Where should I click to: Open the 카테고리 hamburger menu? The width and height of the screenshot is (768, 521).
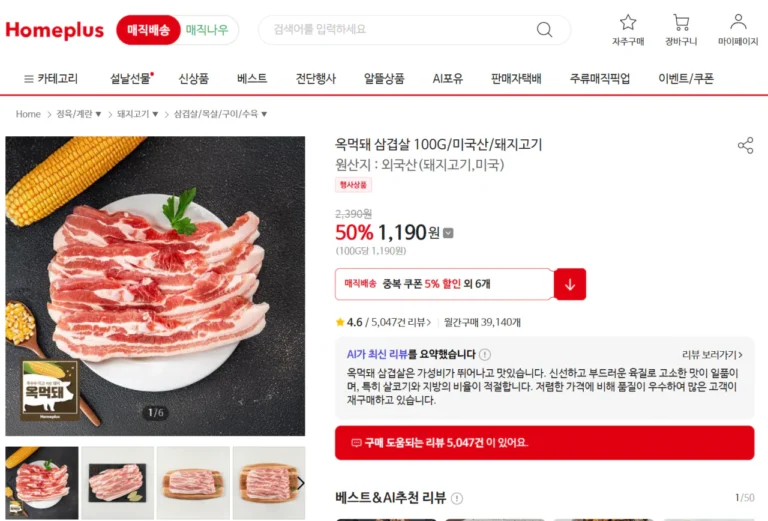(51, 78)
